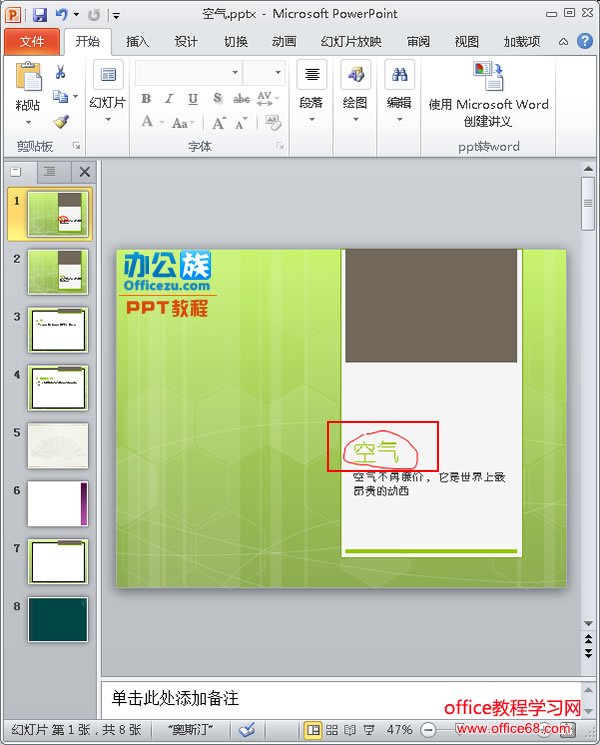
Task: Toggle Strikethrough abc button
Action: tap(241, 98)
